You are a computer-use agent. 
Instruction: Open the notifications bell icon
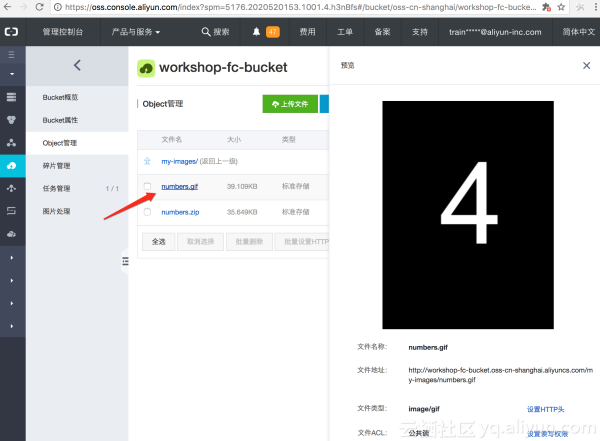click(257, 32)
